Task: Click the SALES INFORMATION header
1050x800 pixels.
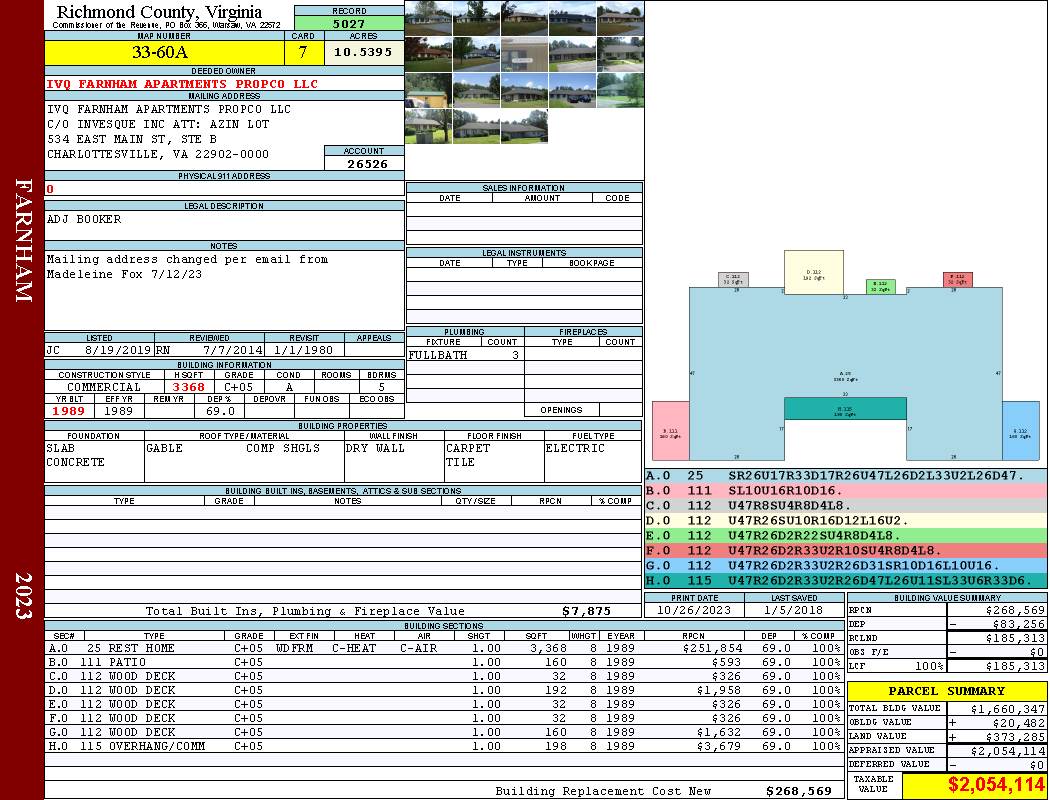Action: 524,188
